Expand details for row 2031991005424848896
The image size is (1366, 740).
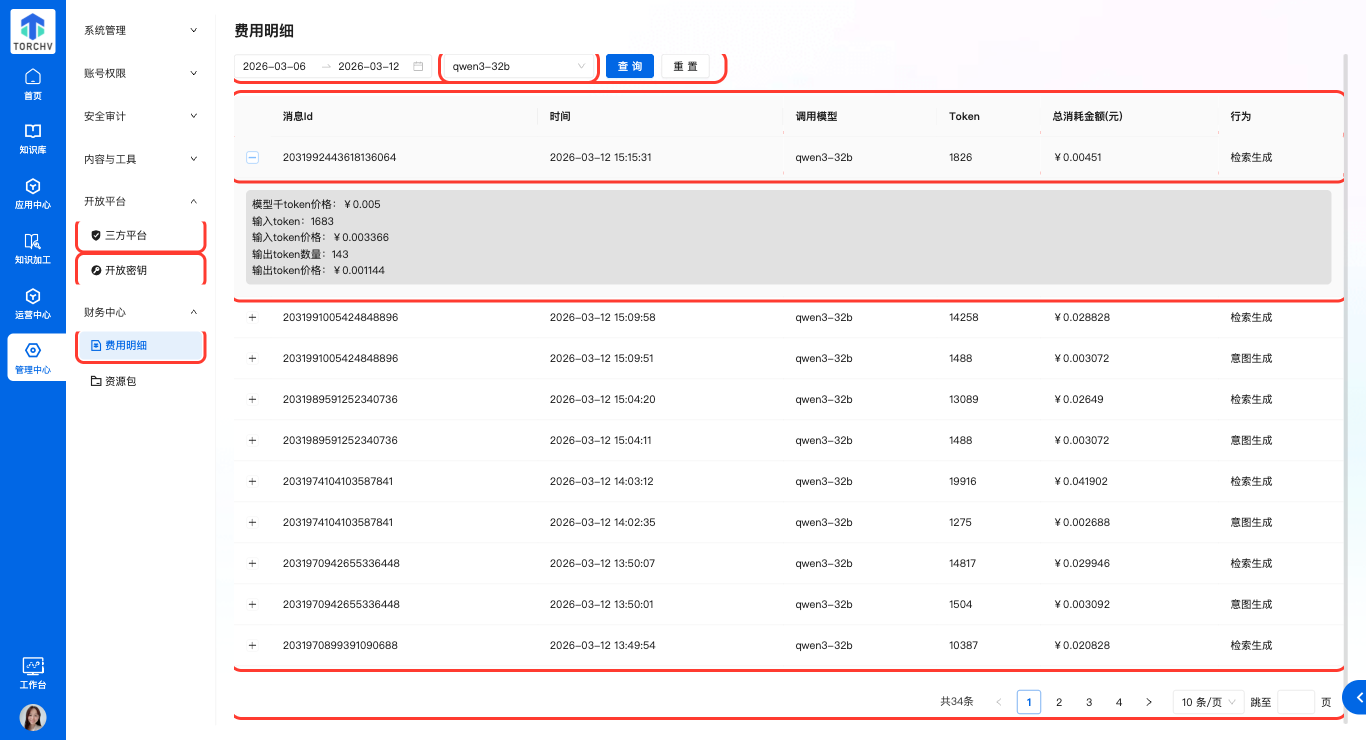point(252,317)
